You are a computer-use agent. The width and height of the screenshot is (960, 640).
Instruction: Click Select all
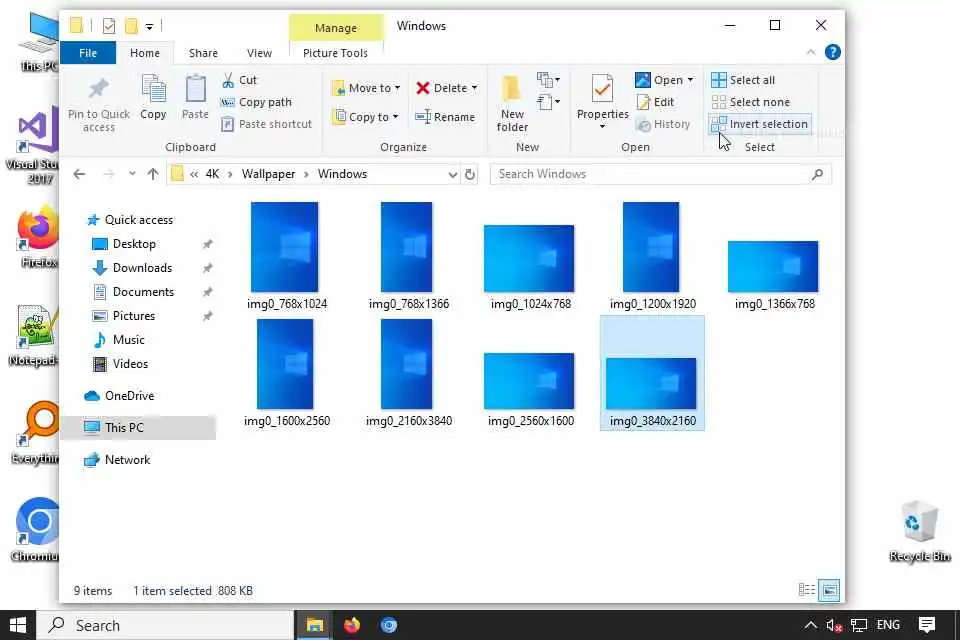(743, 80)
